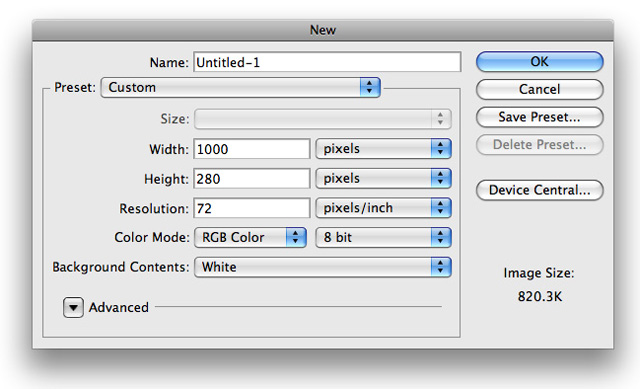
Task: Click the Height value field showing 280
Action: tap(251, 179)
